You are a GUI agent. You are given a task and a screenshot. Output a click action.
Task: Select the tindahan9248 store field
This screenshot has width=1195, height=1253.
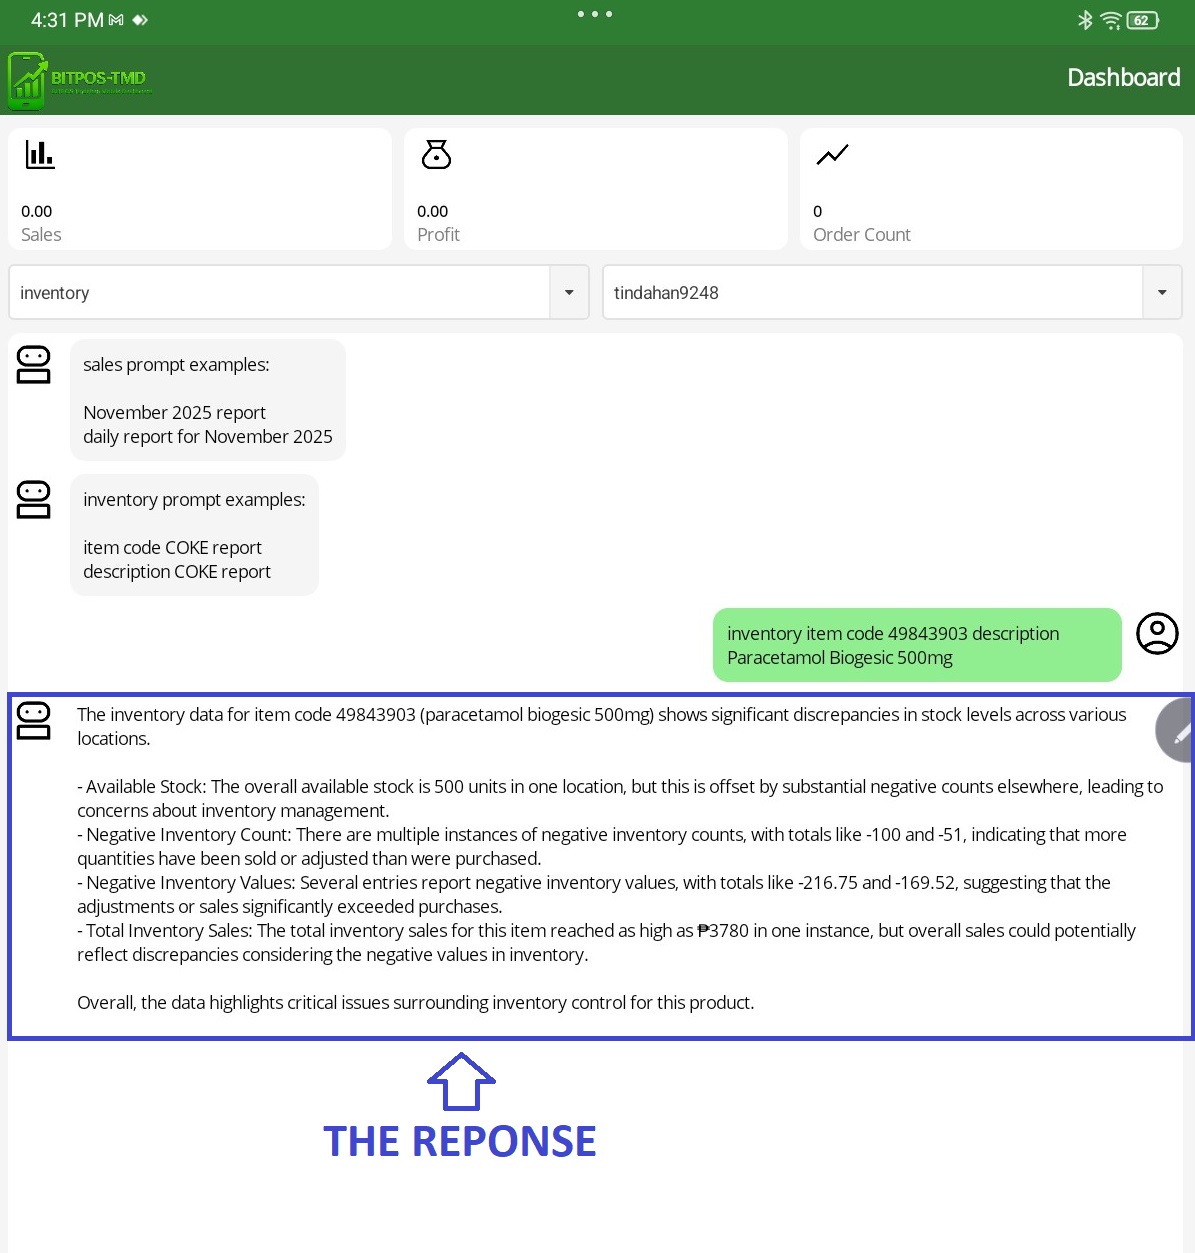coord(872,293)
